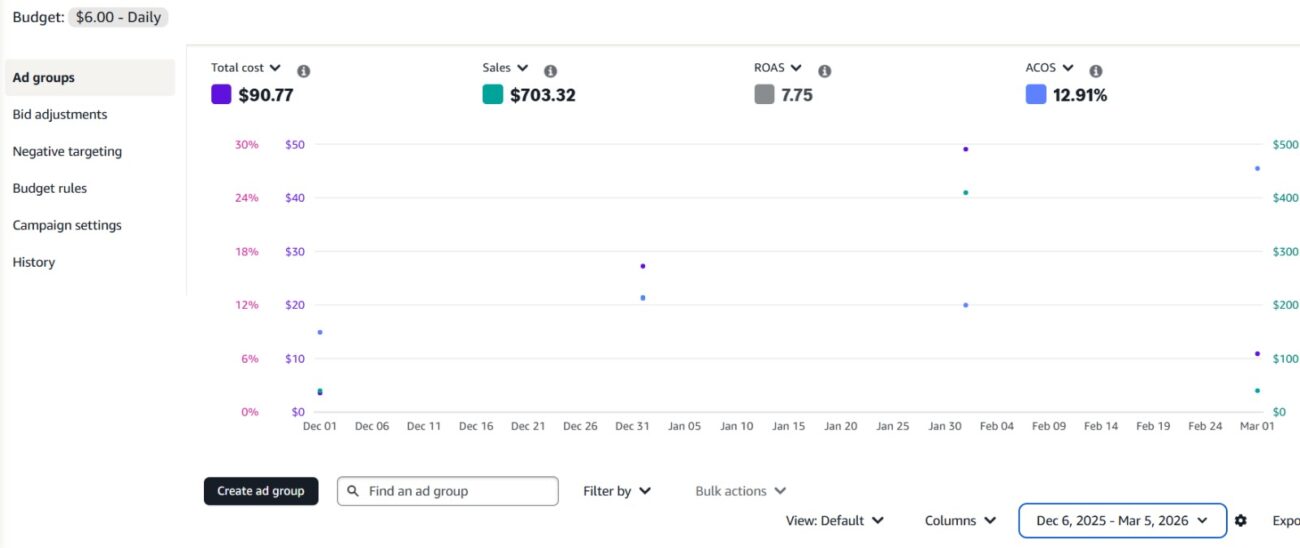The width and height of the screenshot is (1300, 548).
Task: Open Campaign settings in sidebar
Action: tap(67, 225)
